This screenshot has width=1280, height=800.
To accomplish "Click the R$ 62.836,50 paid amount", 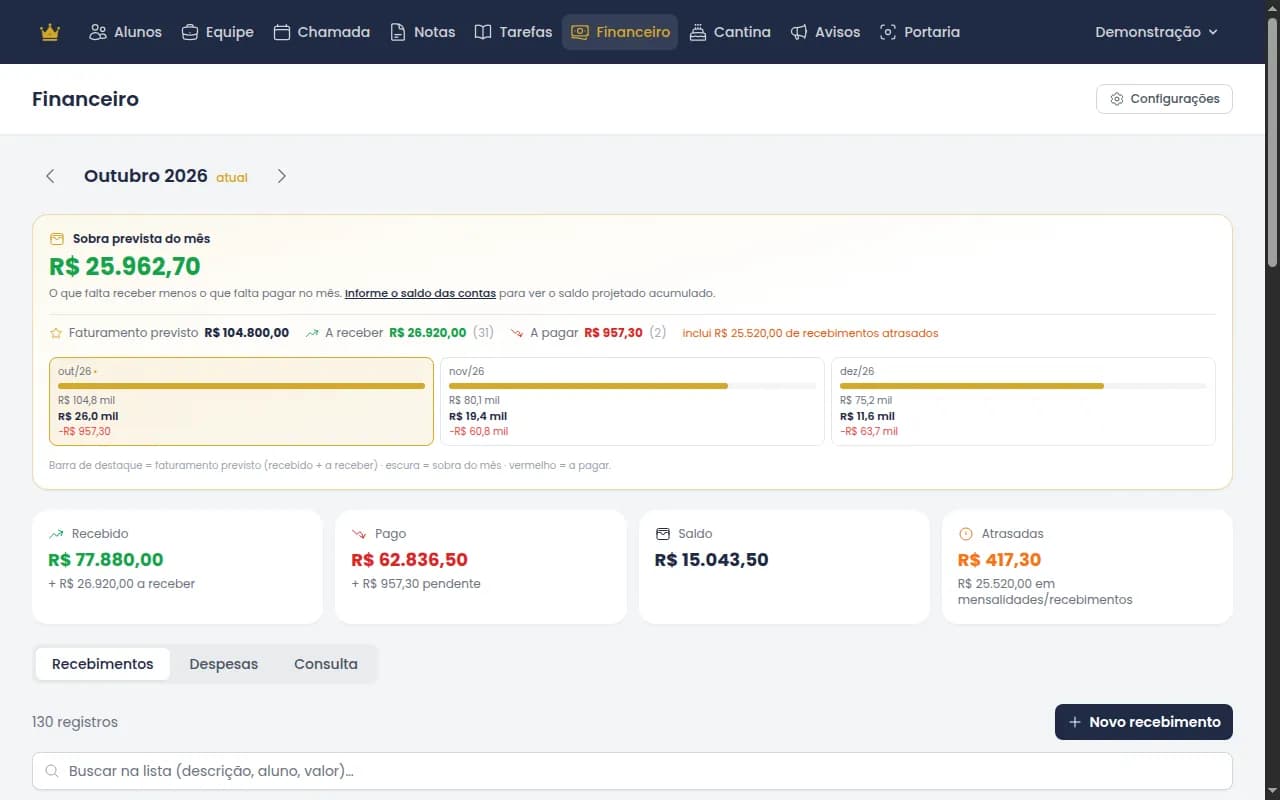I will click(x=410, y=560).
